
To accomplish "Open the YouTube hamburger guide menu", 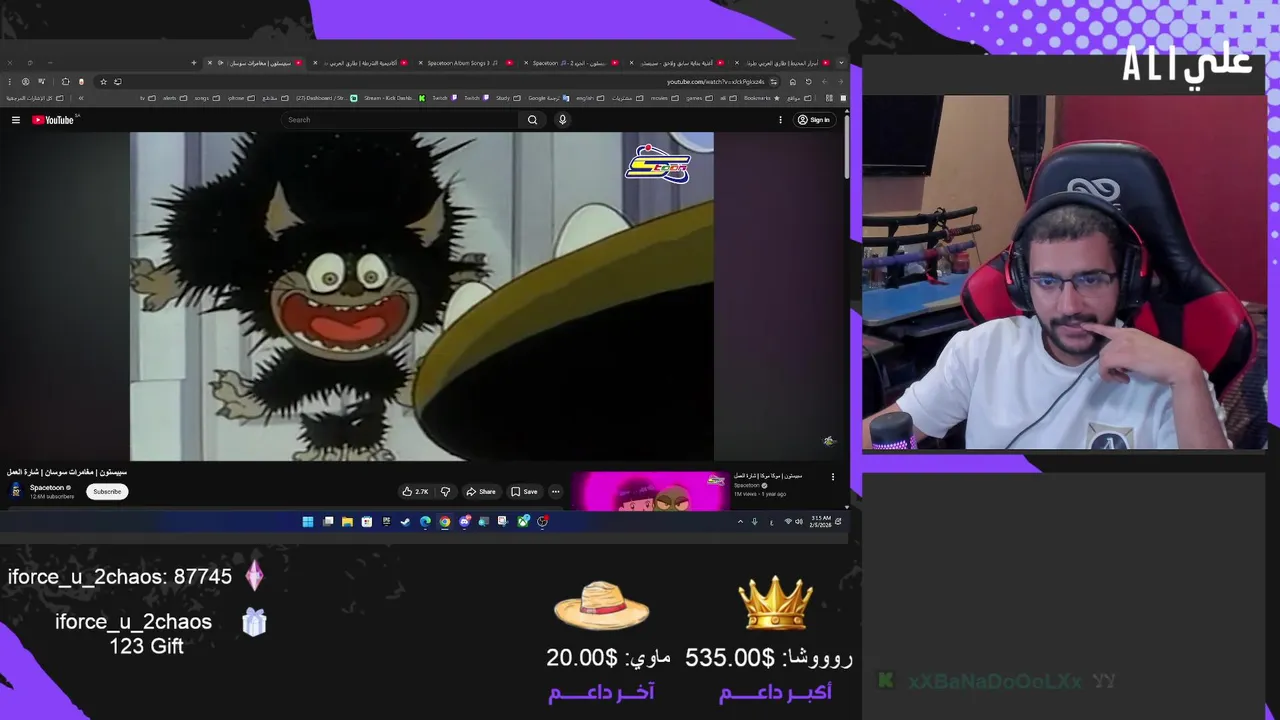I will click(15, 120).
